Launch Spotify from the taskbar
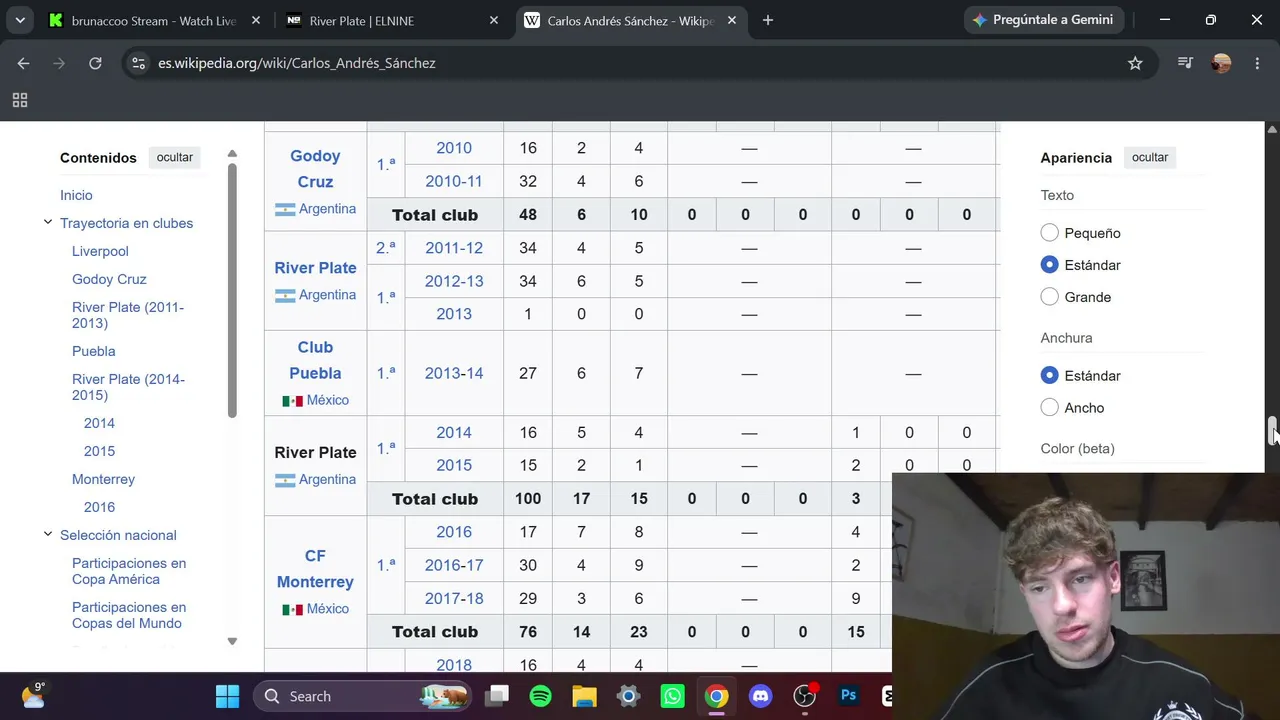The image size is (1280, 720). click(540, 696)
